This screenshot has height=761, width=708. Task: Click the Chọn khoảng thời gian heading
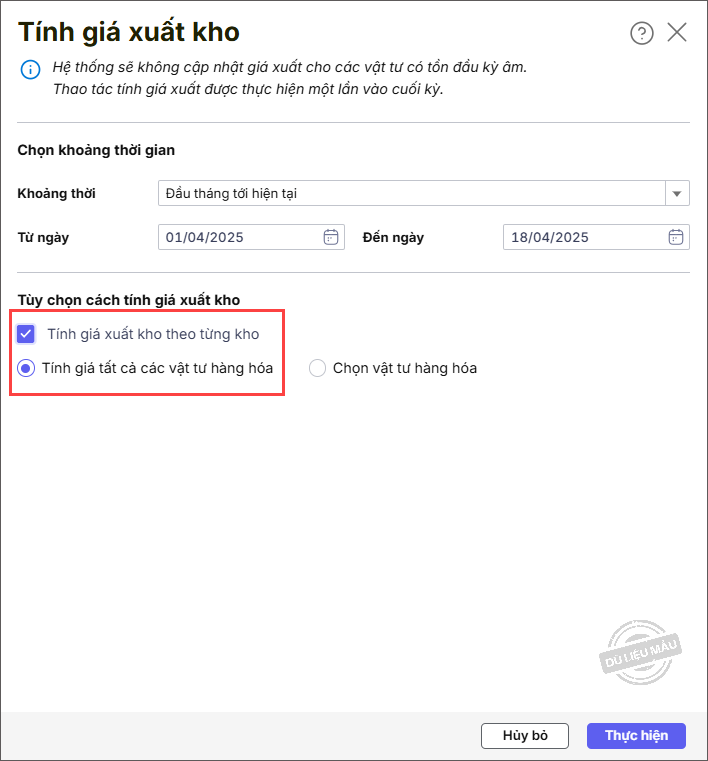96,150
